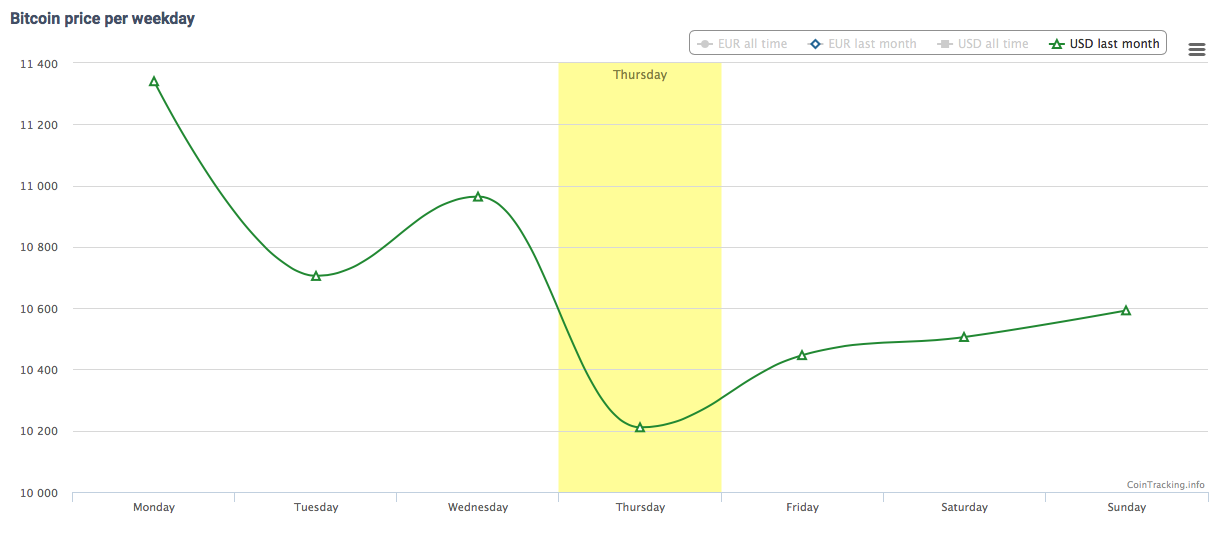Click the Sunday x-axis label
This screenshot has width=1227, height=533.
tap(1126, 507)
